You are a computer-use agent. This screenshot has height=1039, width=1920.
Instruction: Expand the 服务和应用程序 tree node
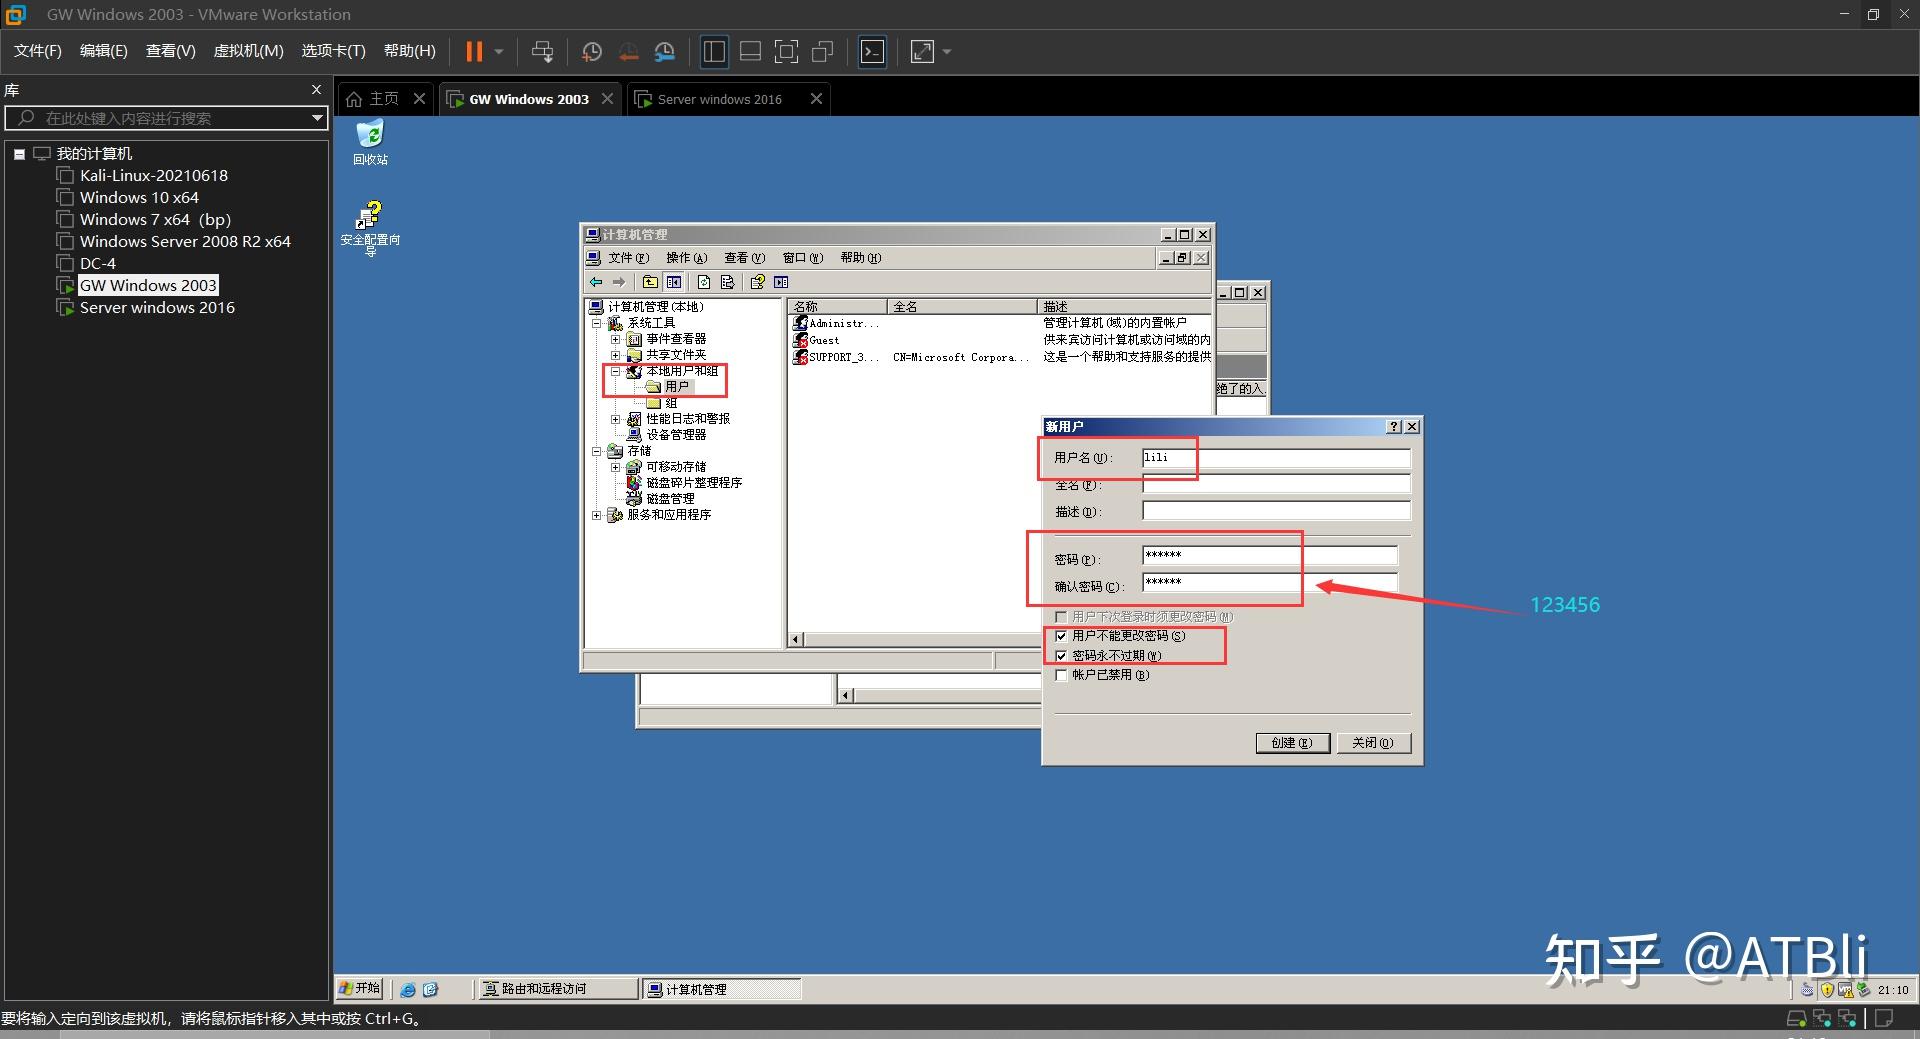click(597, 515)
